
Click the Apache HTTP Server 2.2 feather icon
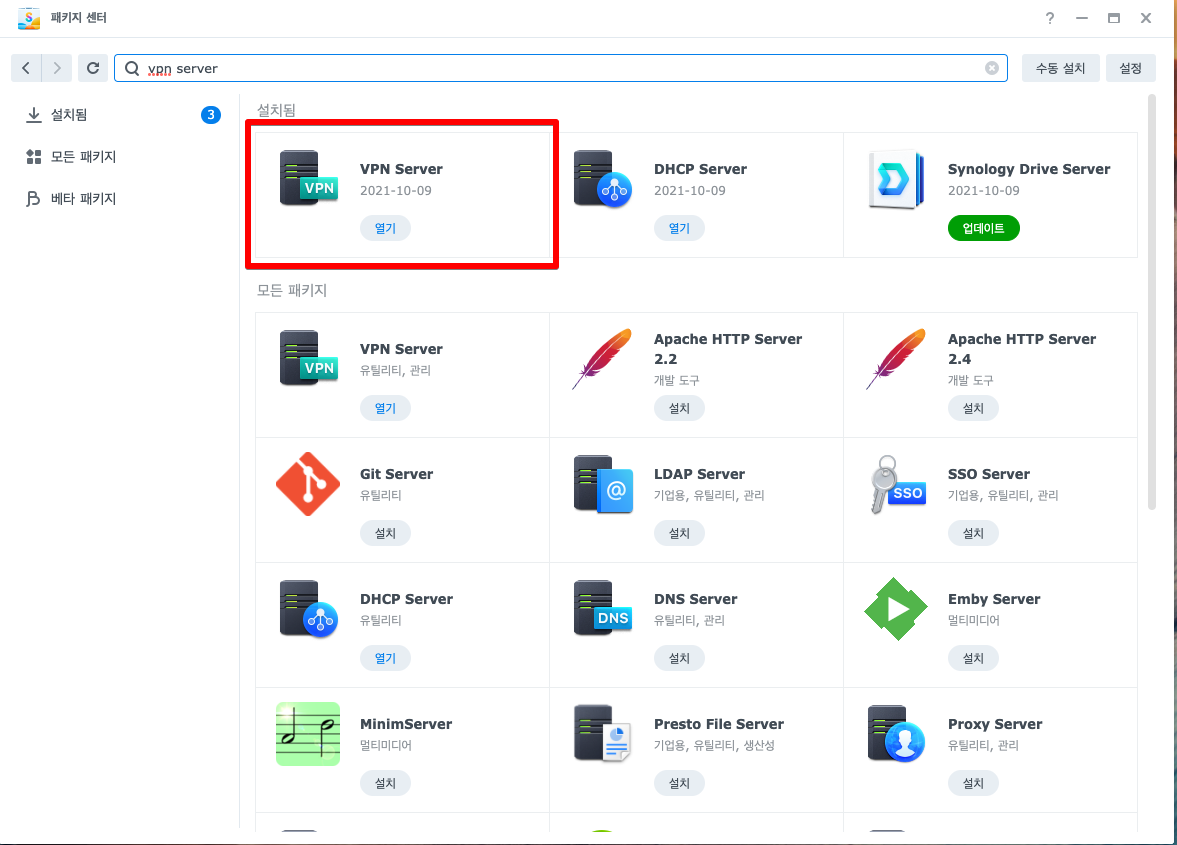pos(603,358)
